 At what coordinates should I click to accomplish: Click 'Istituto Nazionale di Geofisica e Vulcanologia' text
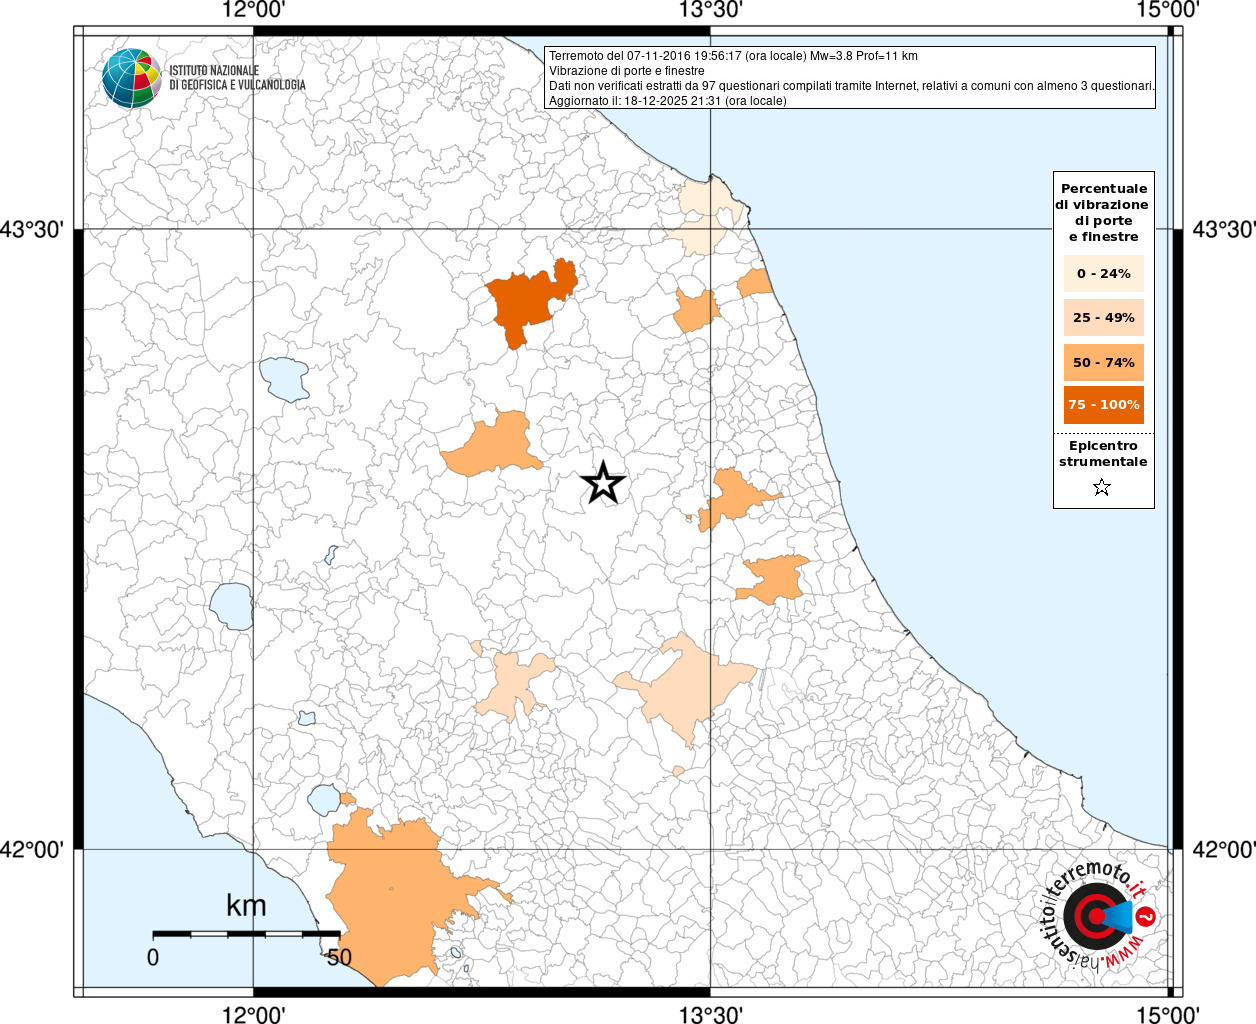point(237,78)
